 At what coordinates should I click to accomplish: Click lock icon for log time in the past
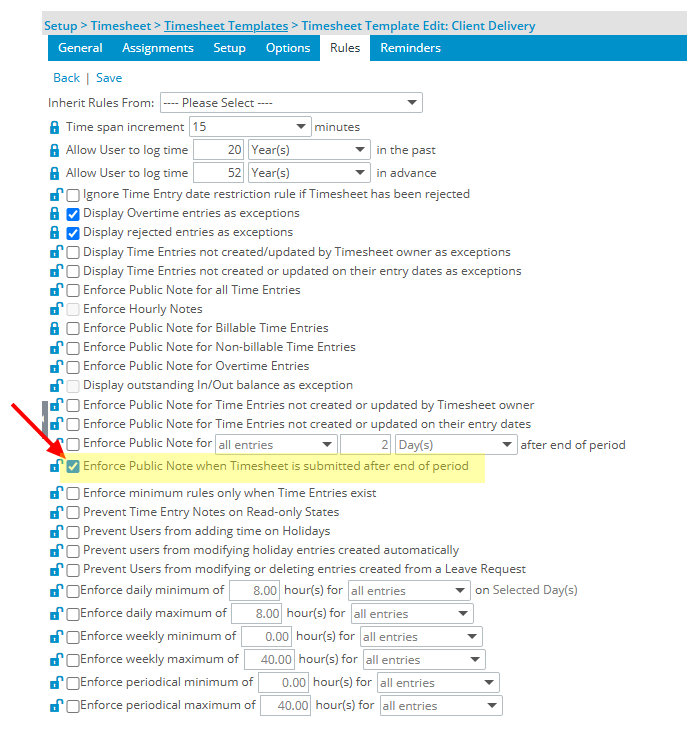[x=55, y=151]
